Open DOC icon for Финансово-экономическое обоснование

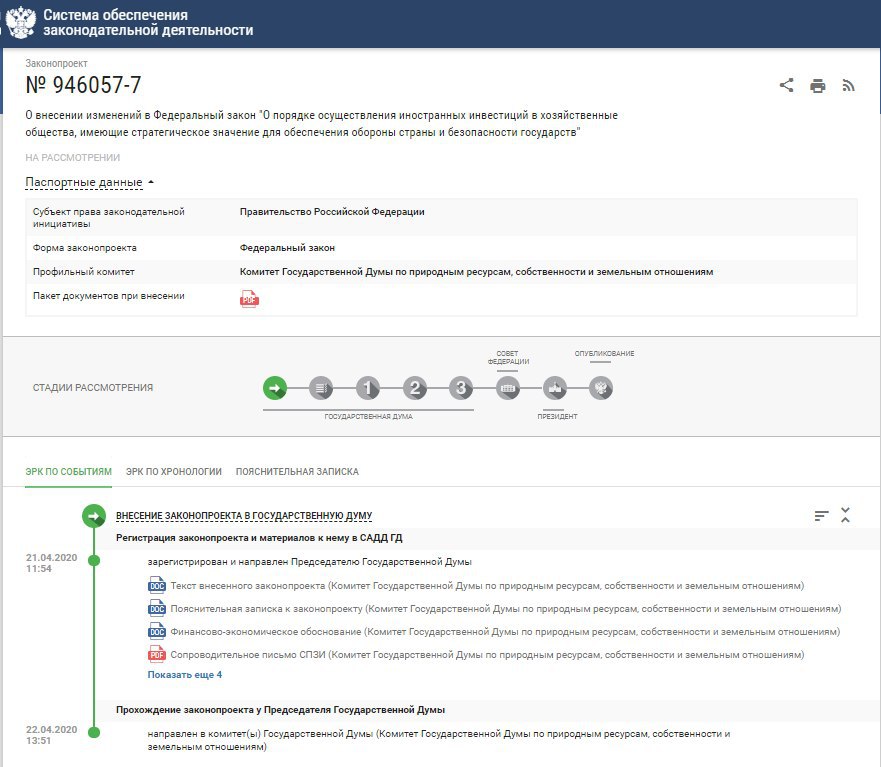point(157,632)
